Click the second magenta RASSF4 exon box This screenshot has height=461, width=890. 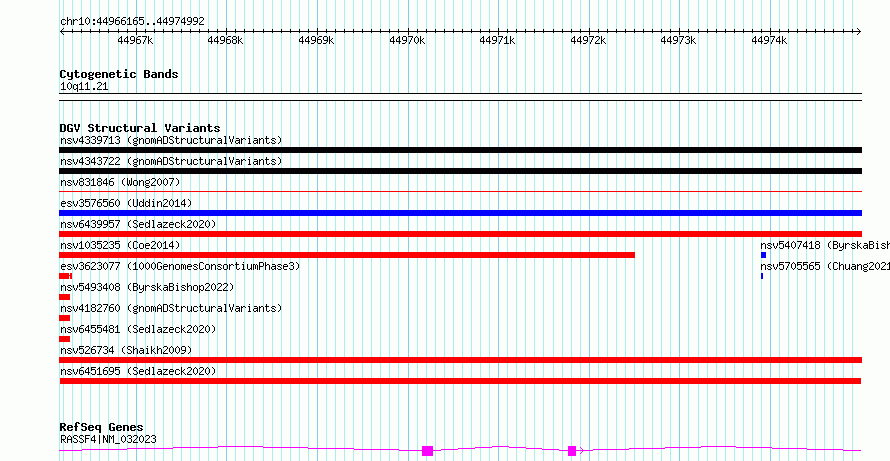(572, 451)
